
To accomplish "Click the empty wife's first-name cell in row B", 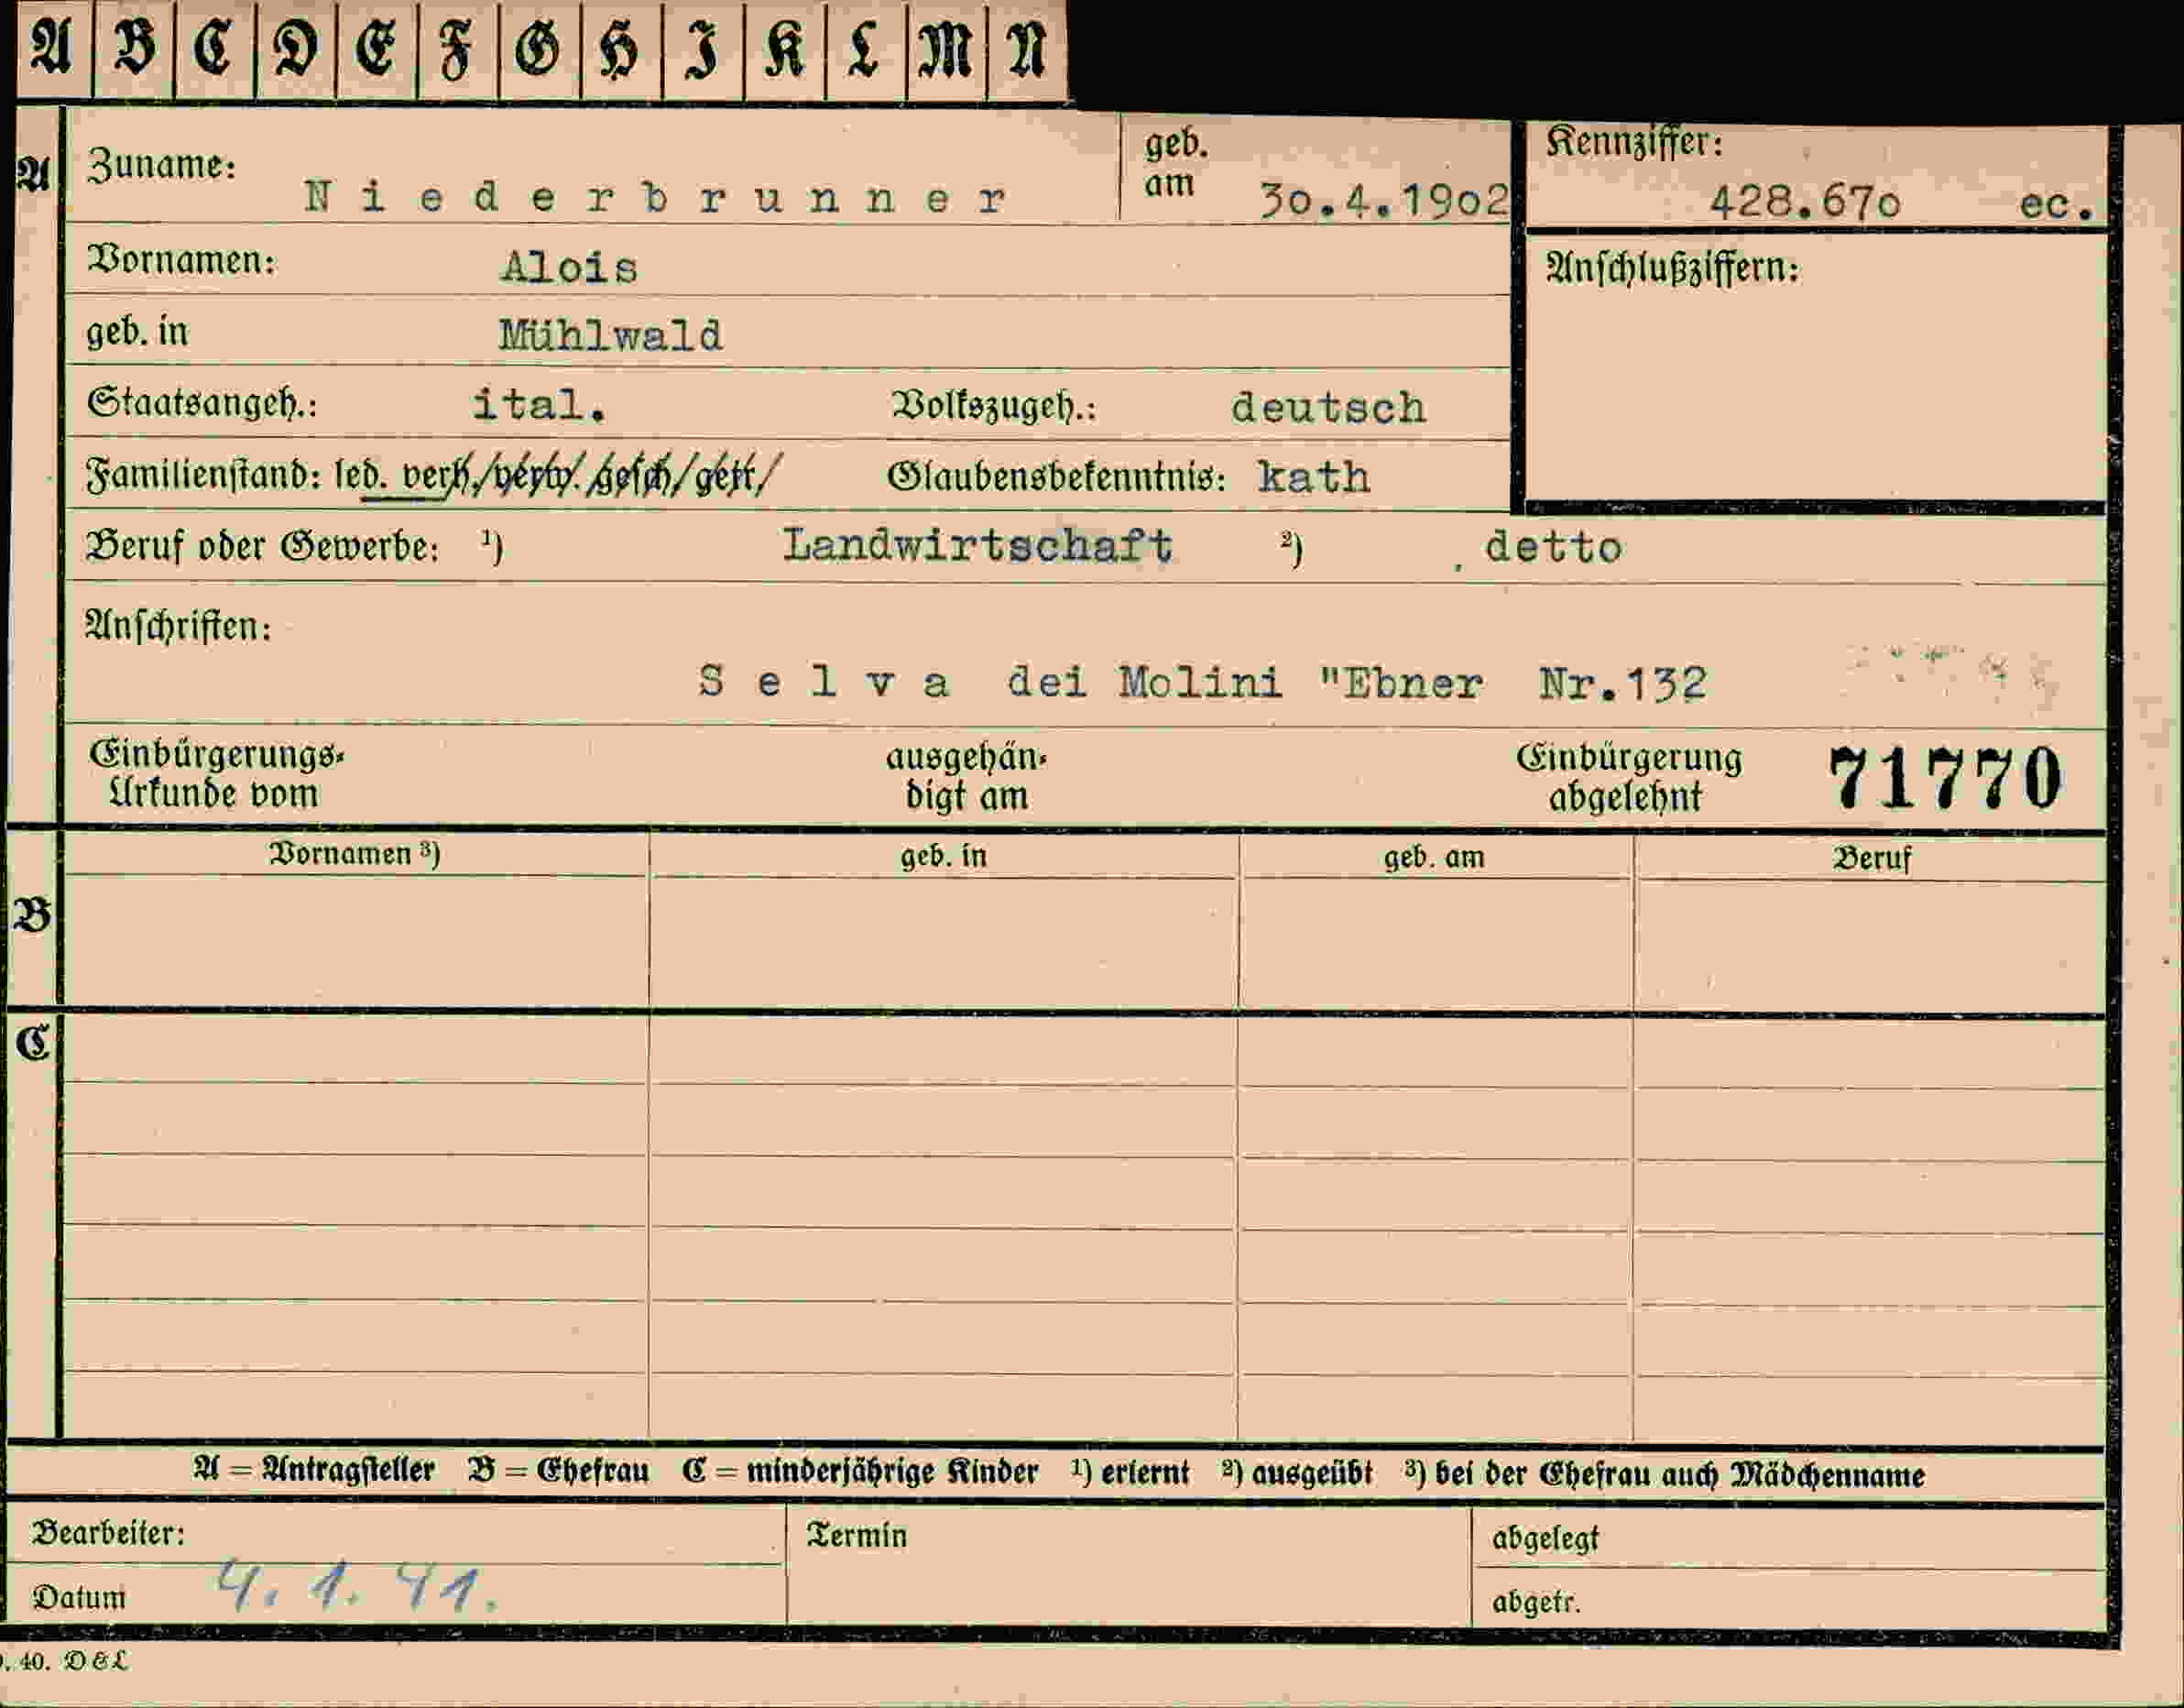I will point(355,940).
